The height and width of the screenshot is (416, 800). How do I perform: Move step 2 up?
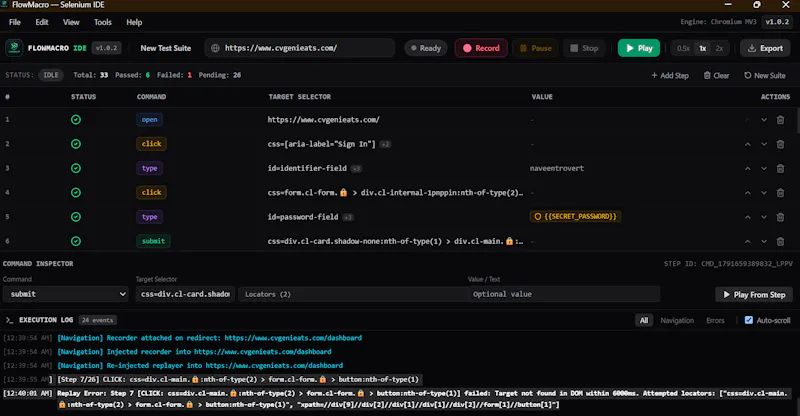[x=747, y=144]
